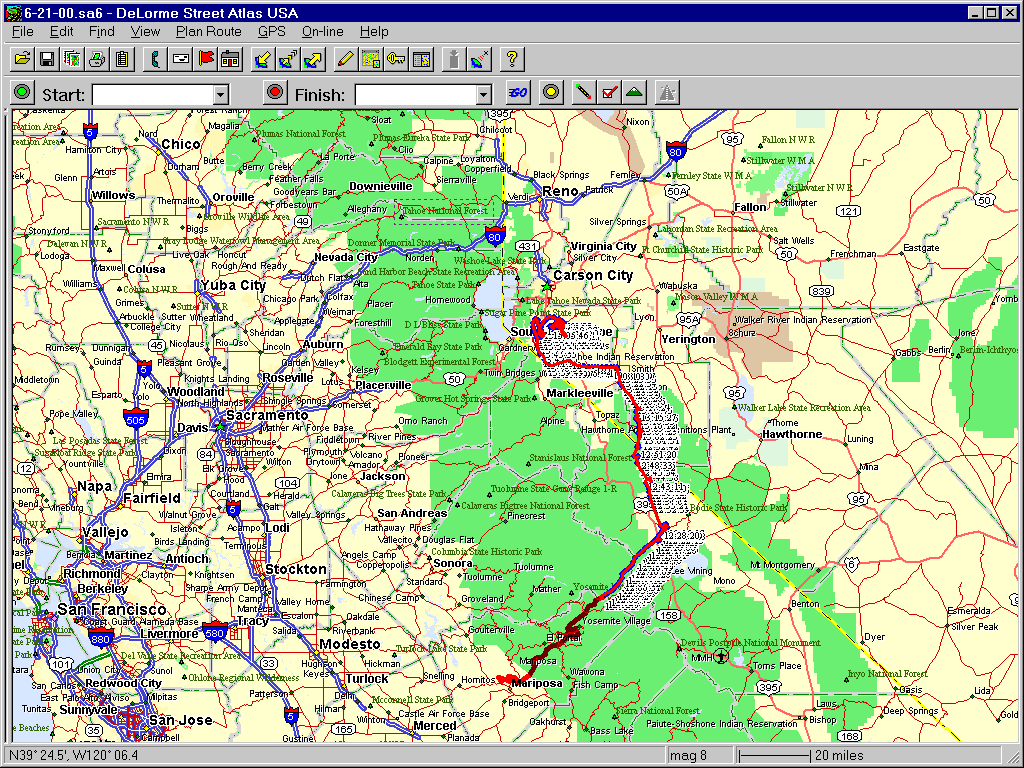Viewport: 1024px width, 768px height.
Task: Click the yellow key legend icon
Action: [396, 59]
